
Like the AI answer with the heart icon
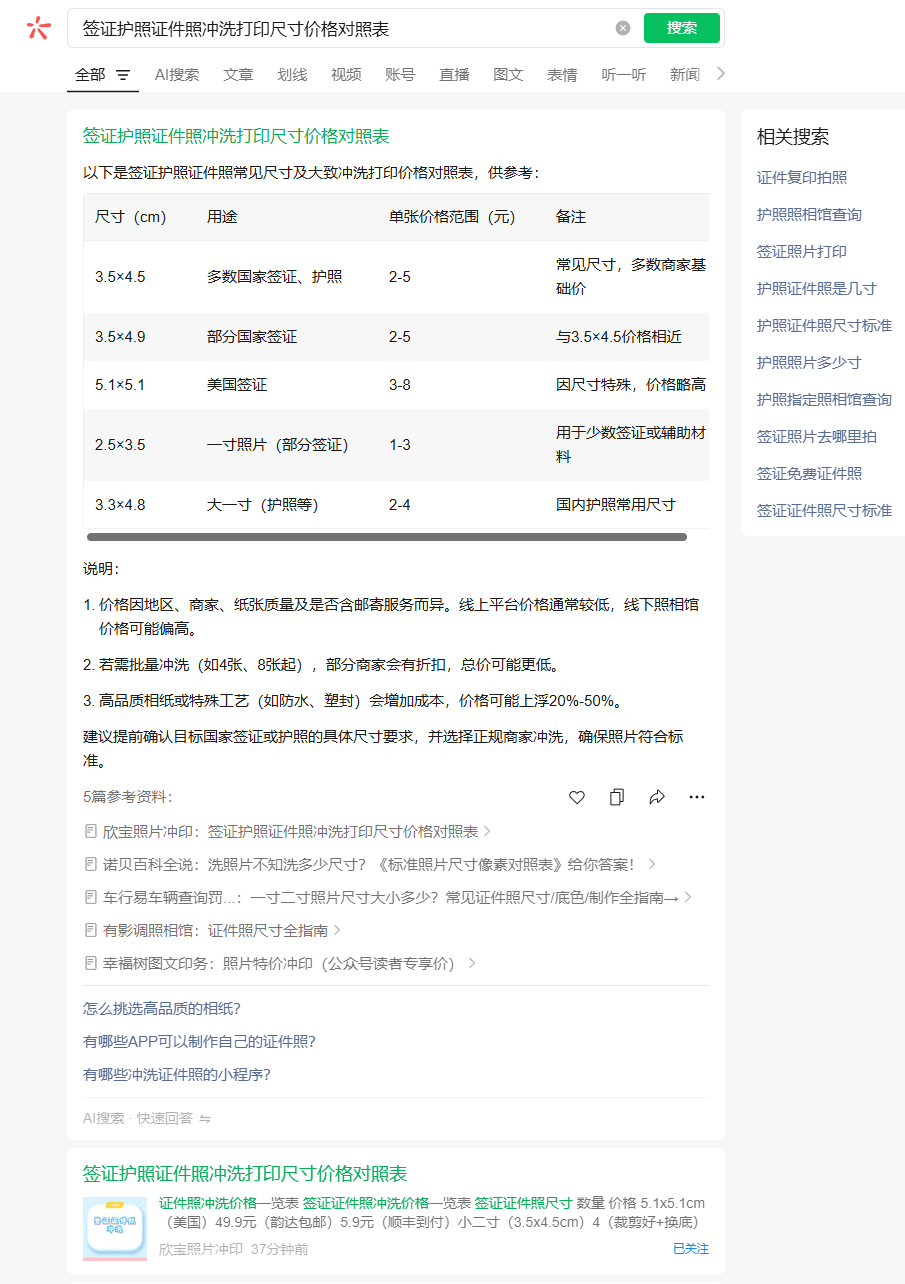577,797
